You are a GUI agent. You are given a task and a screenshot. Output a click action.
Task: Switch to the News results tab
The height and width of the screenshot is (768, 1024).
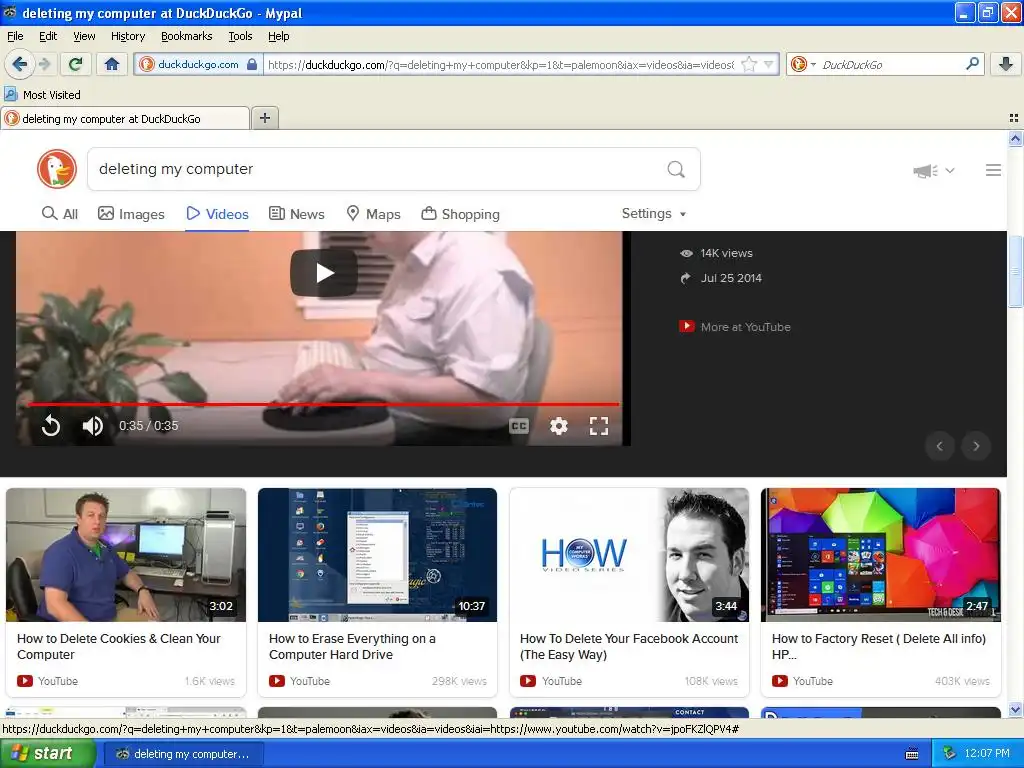coord(297,214)
